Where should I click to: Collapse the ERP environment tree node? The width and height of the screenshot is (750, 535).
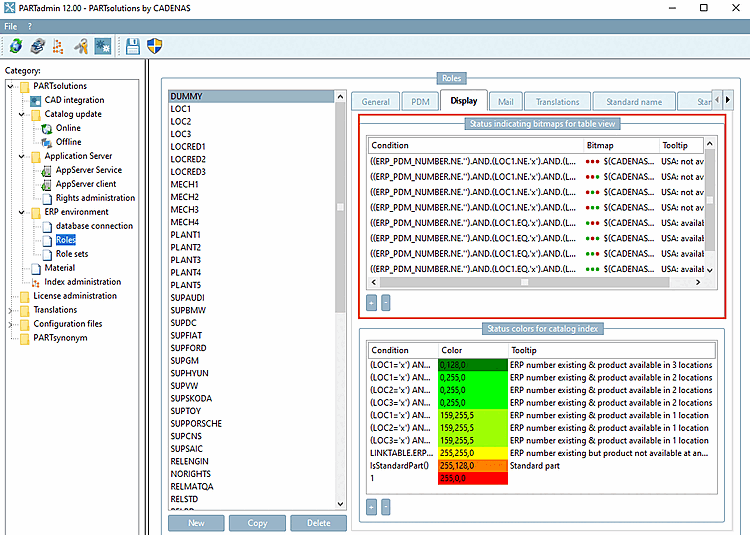22,212
